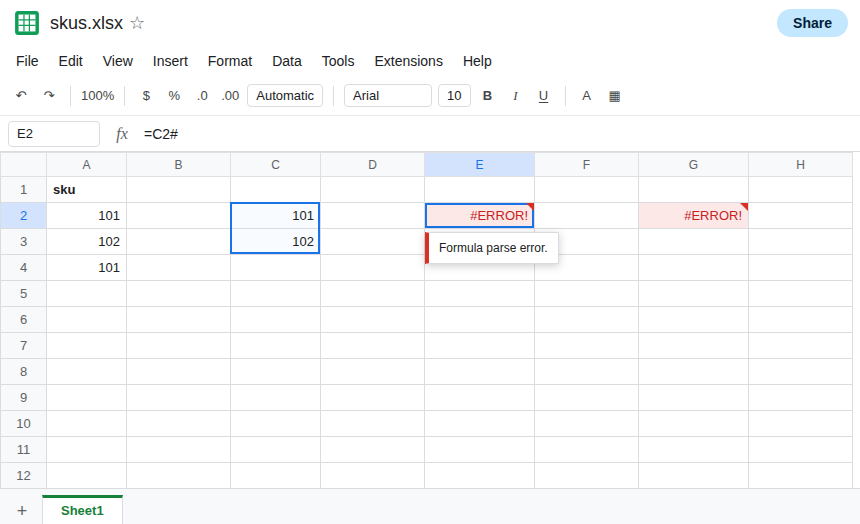The height and width of the screenshot is (524, 860).
Task: Click the Share button
Action: coord(812,23)
